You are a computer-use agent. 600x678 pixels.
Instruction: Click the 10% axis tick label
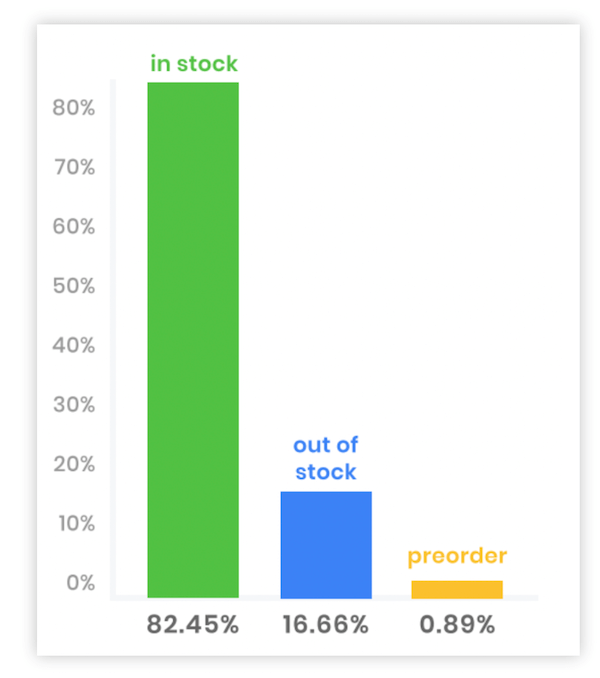(74, 524)
